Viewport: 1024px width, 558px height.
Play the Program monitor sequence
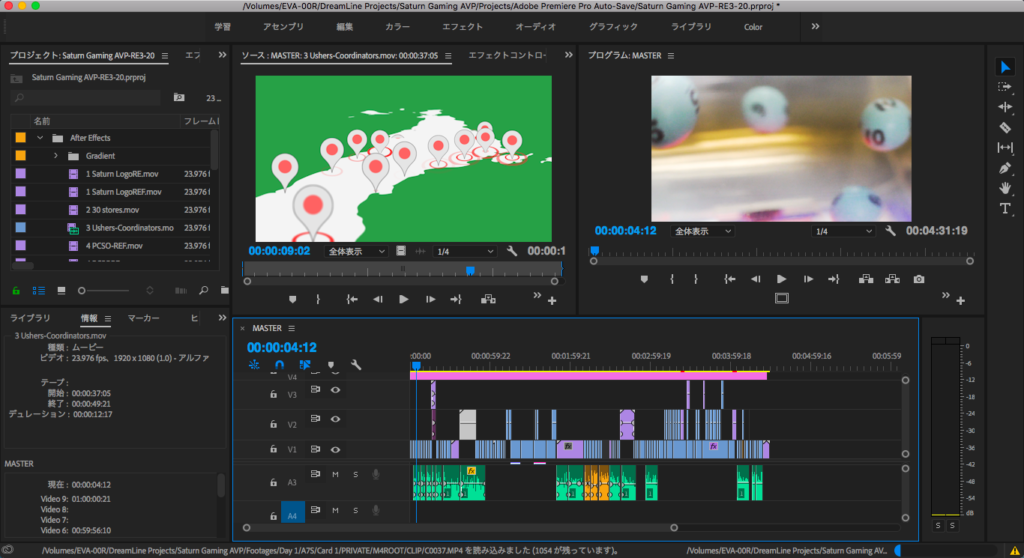tap(781, 279)
